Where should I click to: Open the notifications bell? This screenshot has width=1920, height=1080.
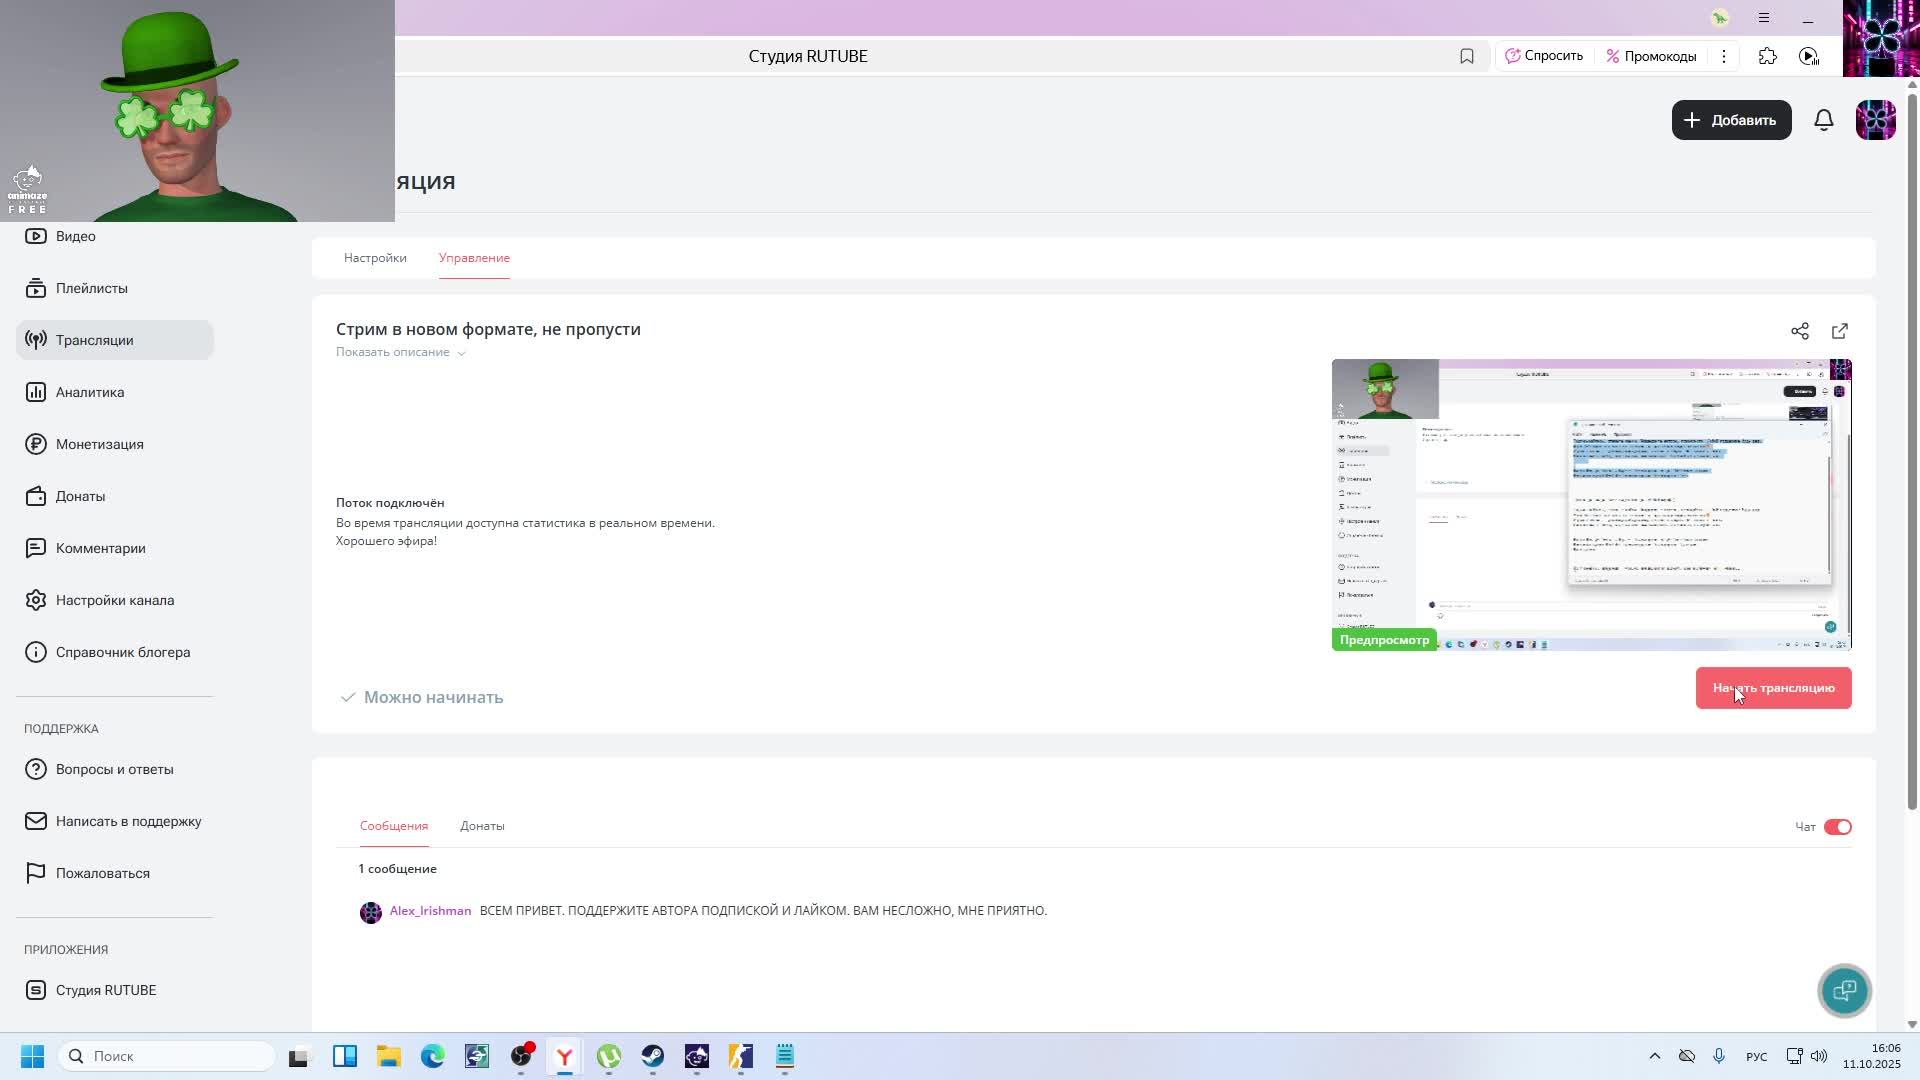click(x=1823, y=120)
